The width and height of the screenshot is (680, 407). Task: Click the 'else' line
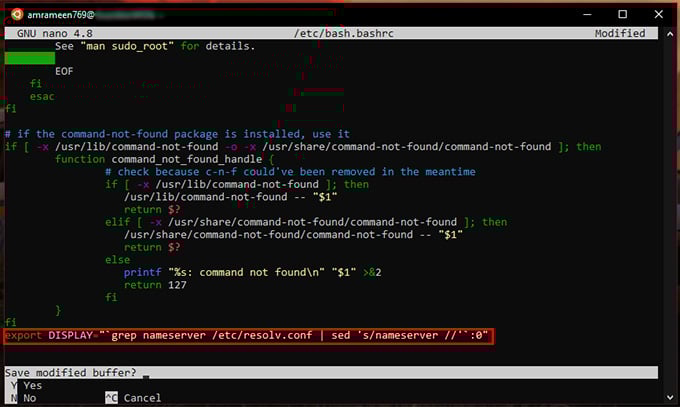(118, 260)
